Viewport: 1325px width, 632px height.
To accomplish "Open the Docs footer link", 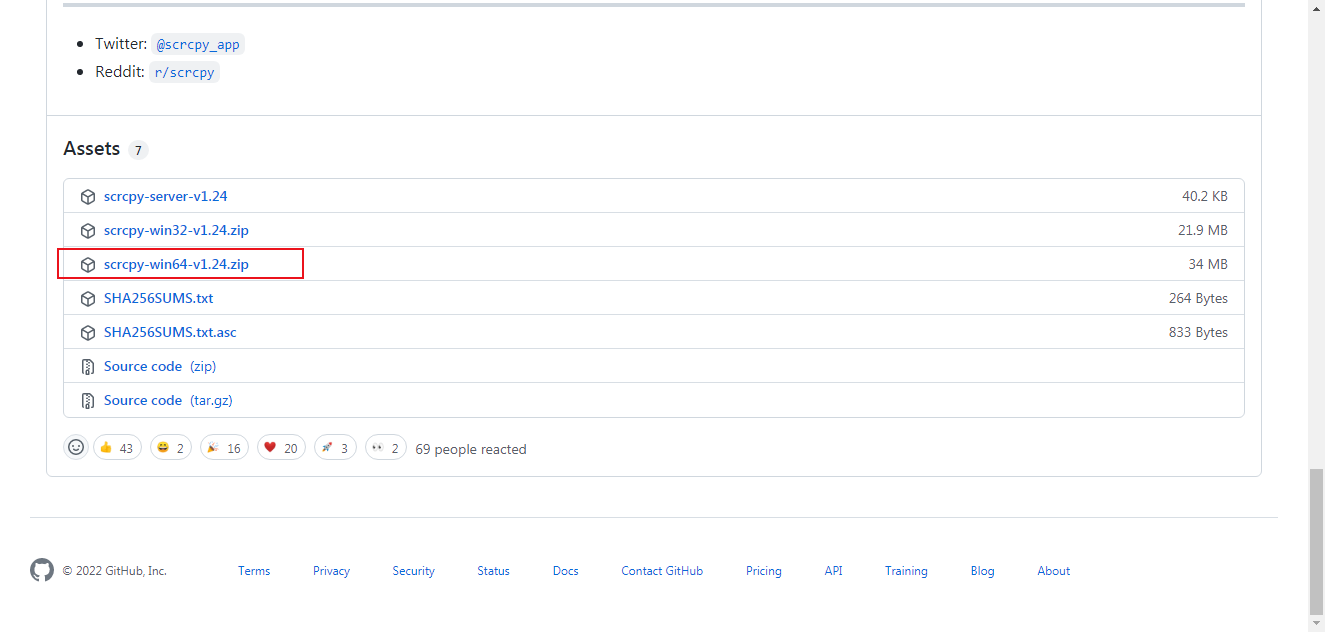I will point(565,571).
